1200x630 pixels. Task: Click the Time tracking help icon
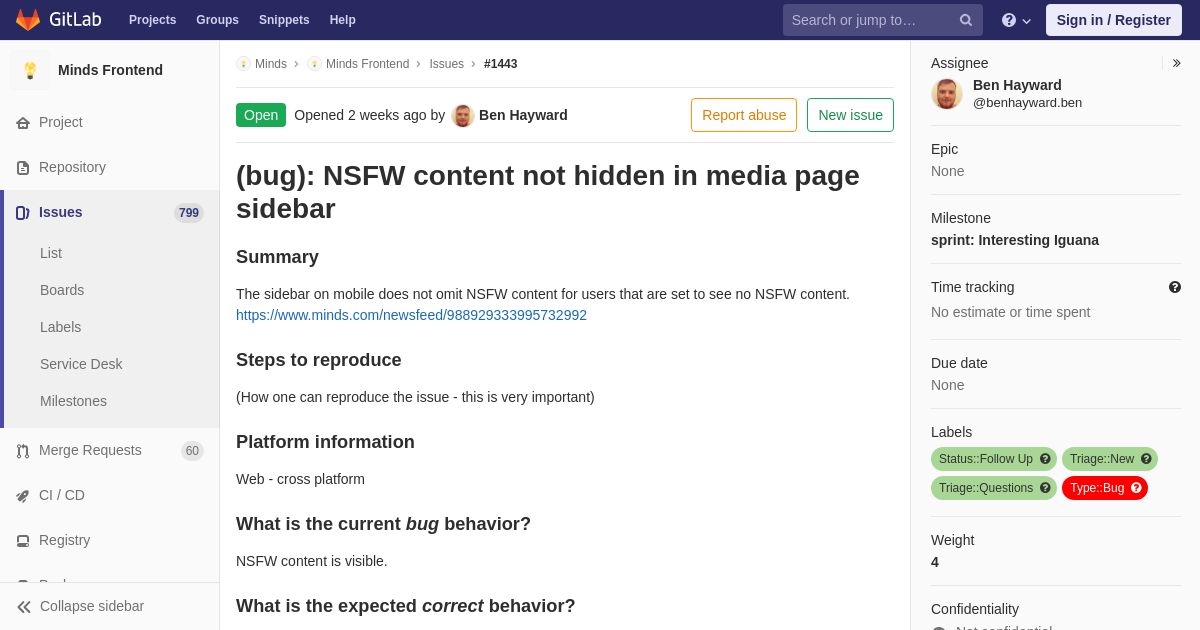click(1175, 287)
